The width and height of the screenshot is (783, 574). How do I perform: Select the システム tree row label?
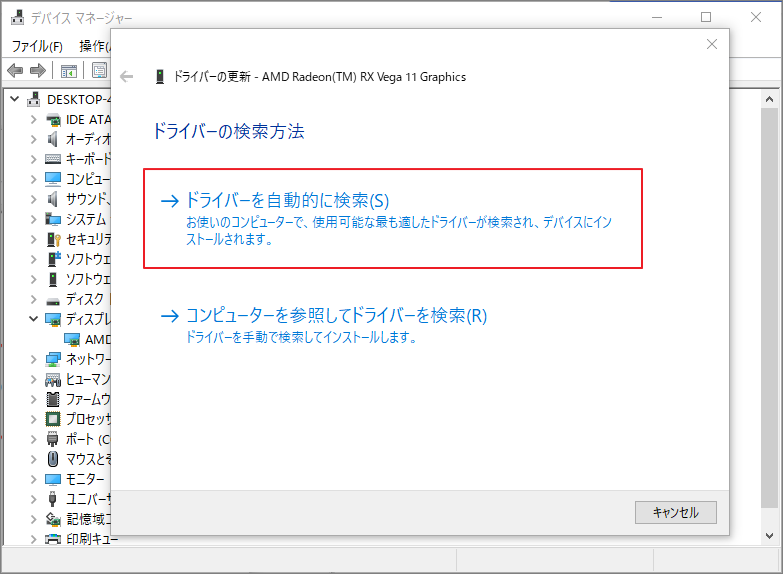point(86,219)
